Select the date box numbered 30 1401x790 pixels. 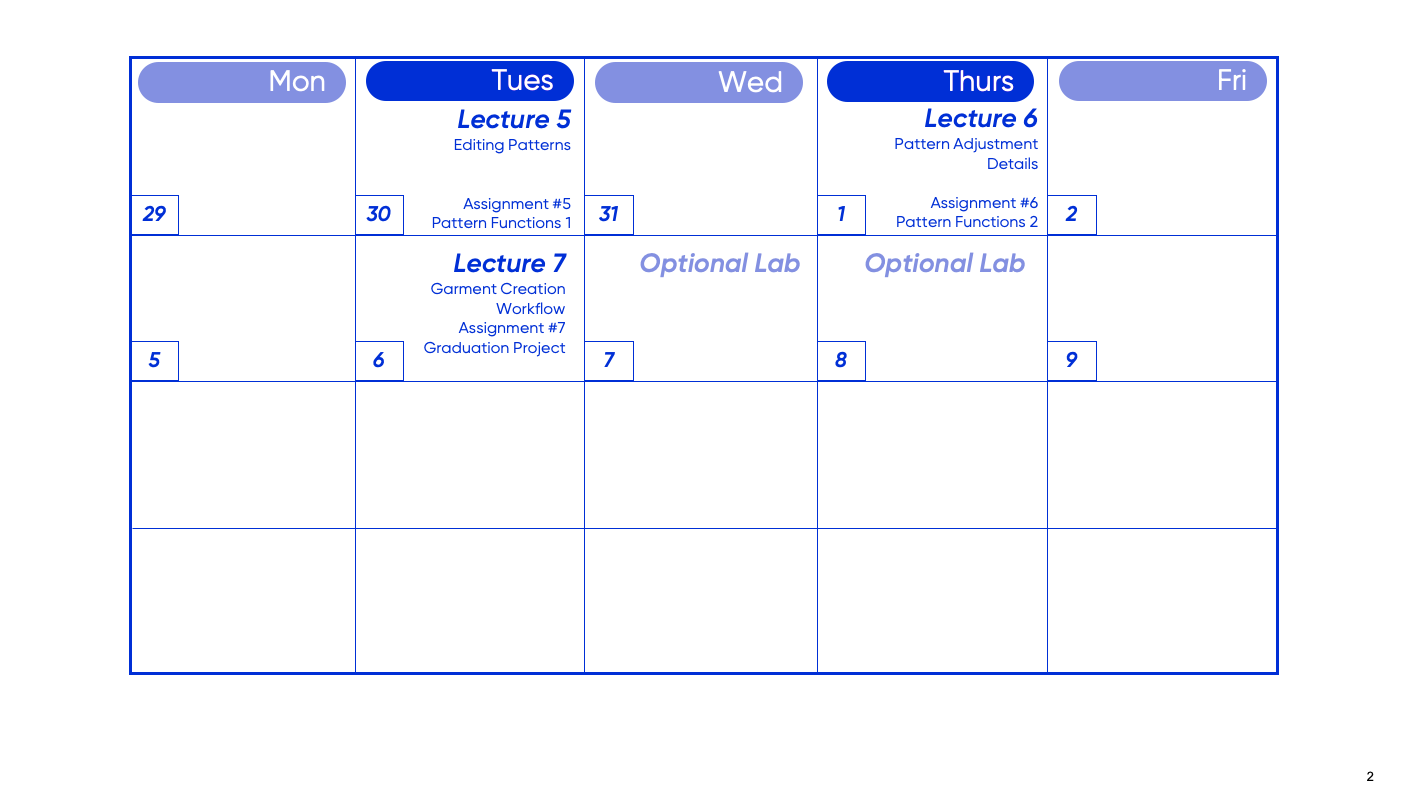pyautogui.click(x=380, y=214)
